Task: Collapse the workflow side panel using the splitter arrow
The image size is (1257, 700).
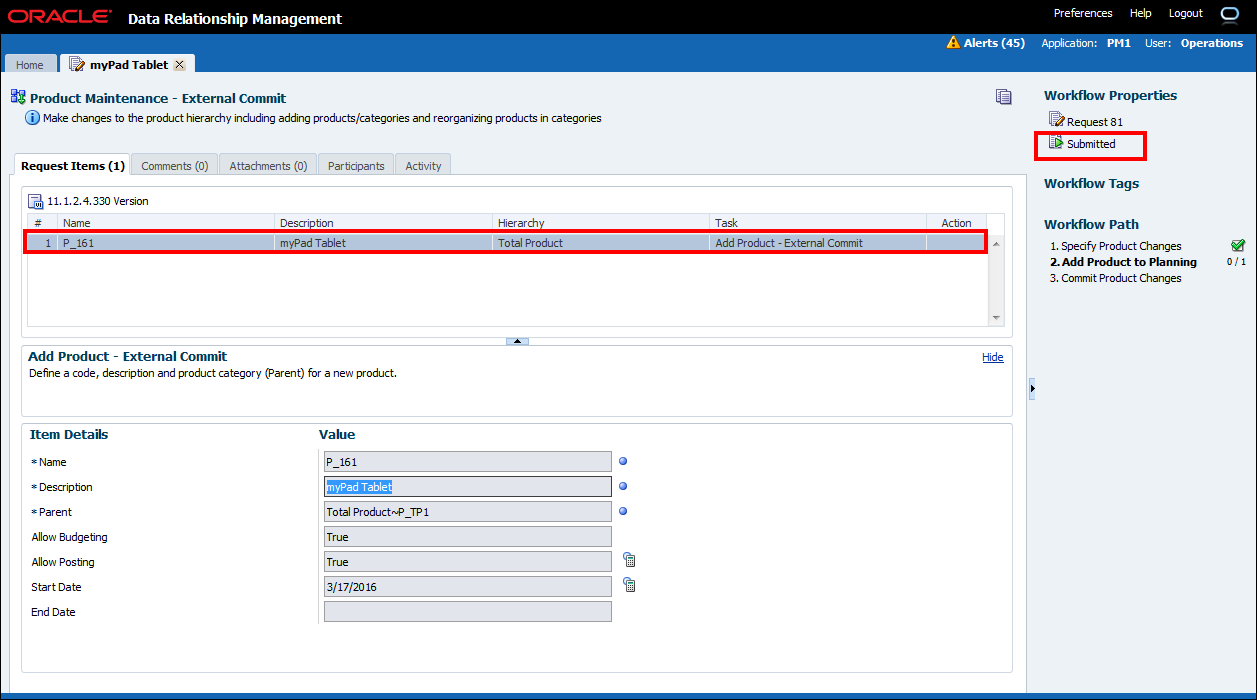Action: point(1032,388)
